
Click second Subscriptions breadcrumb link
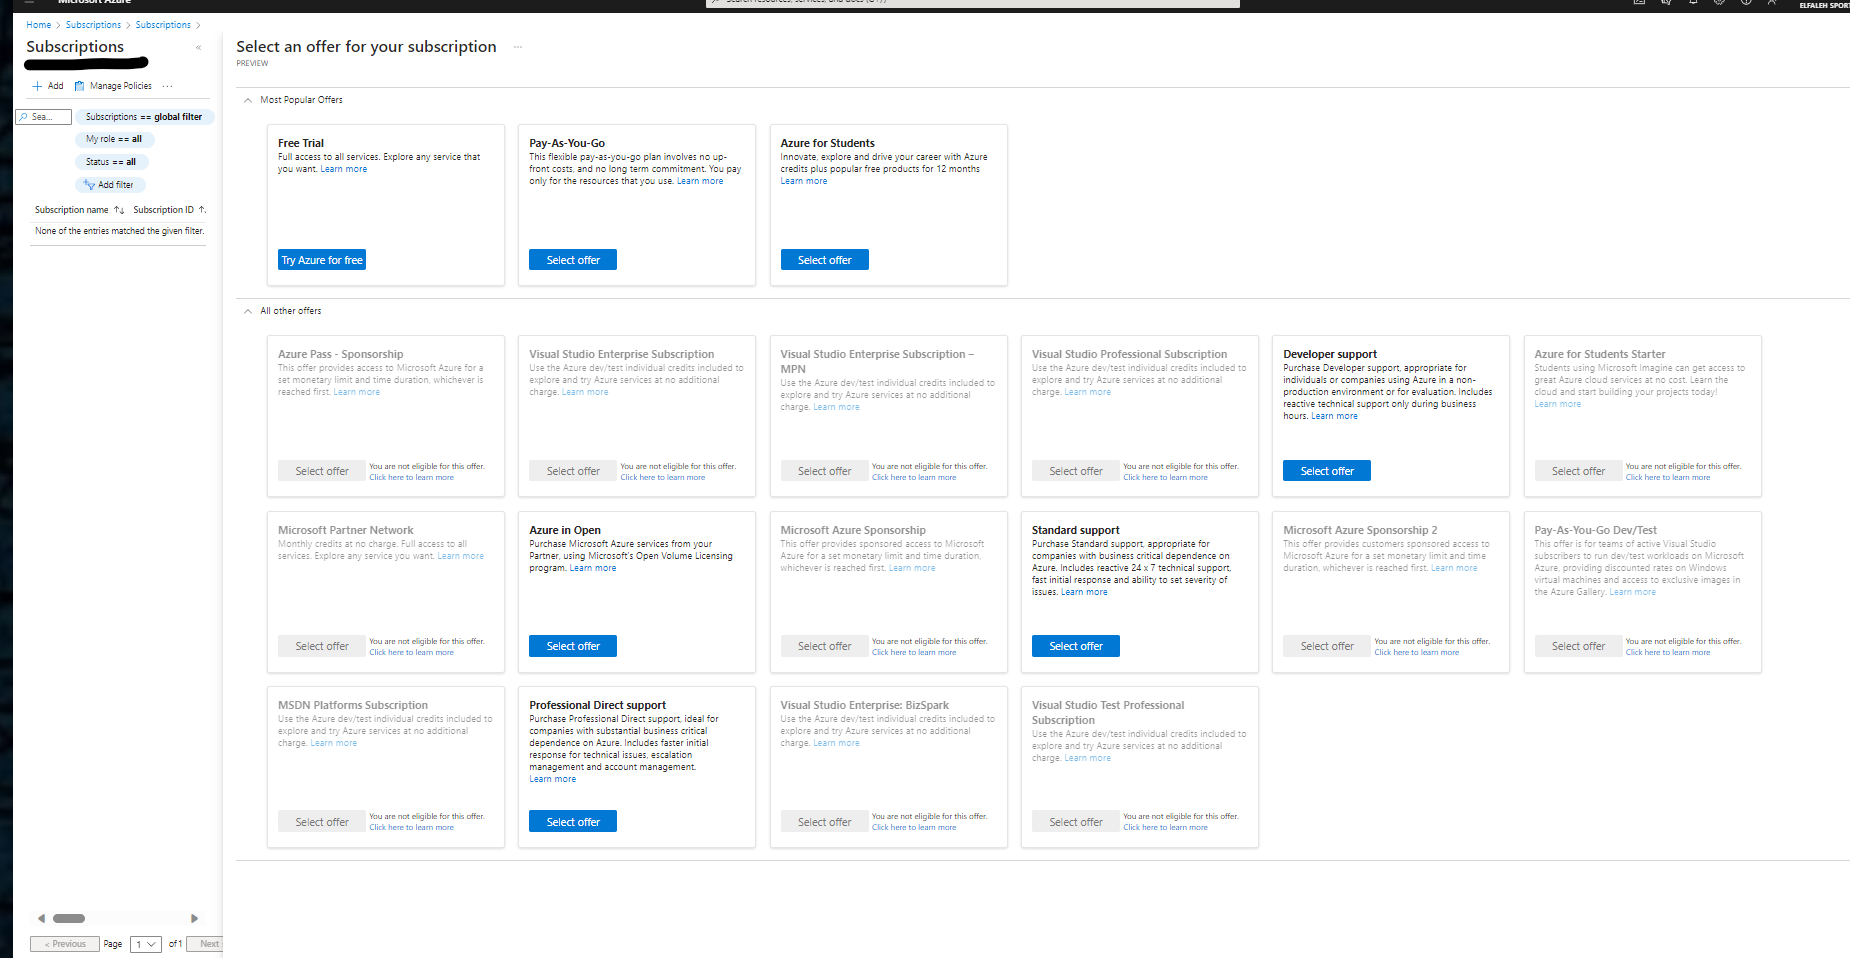pos(163,25)
